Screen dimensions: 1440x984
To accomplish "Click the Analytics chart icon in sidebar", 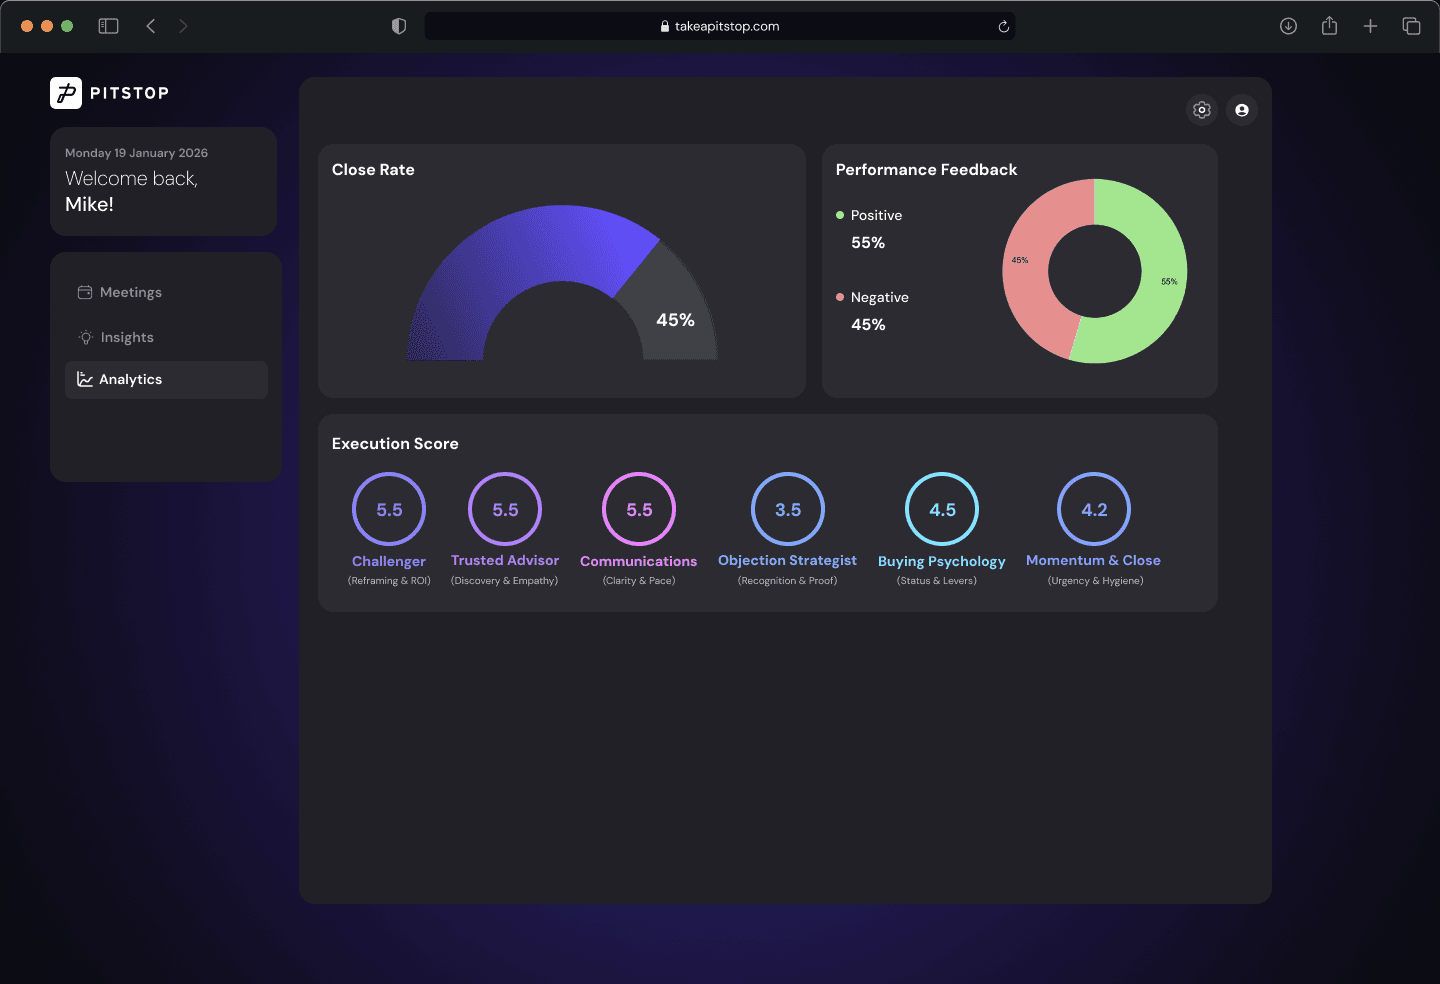I will (x=85, y=379).
